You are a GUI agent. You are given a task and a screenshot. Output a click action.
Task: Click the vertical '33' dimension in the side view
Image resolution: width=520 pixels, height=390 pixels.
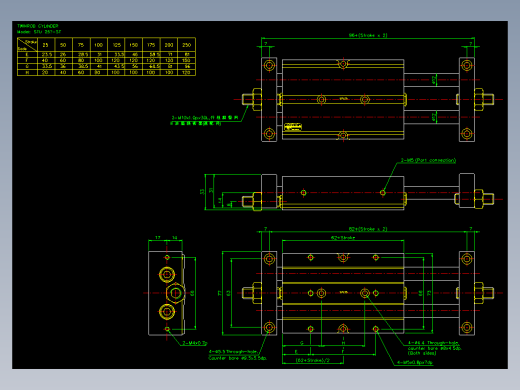(x=202, y=192)
